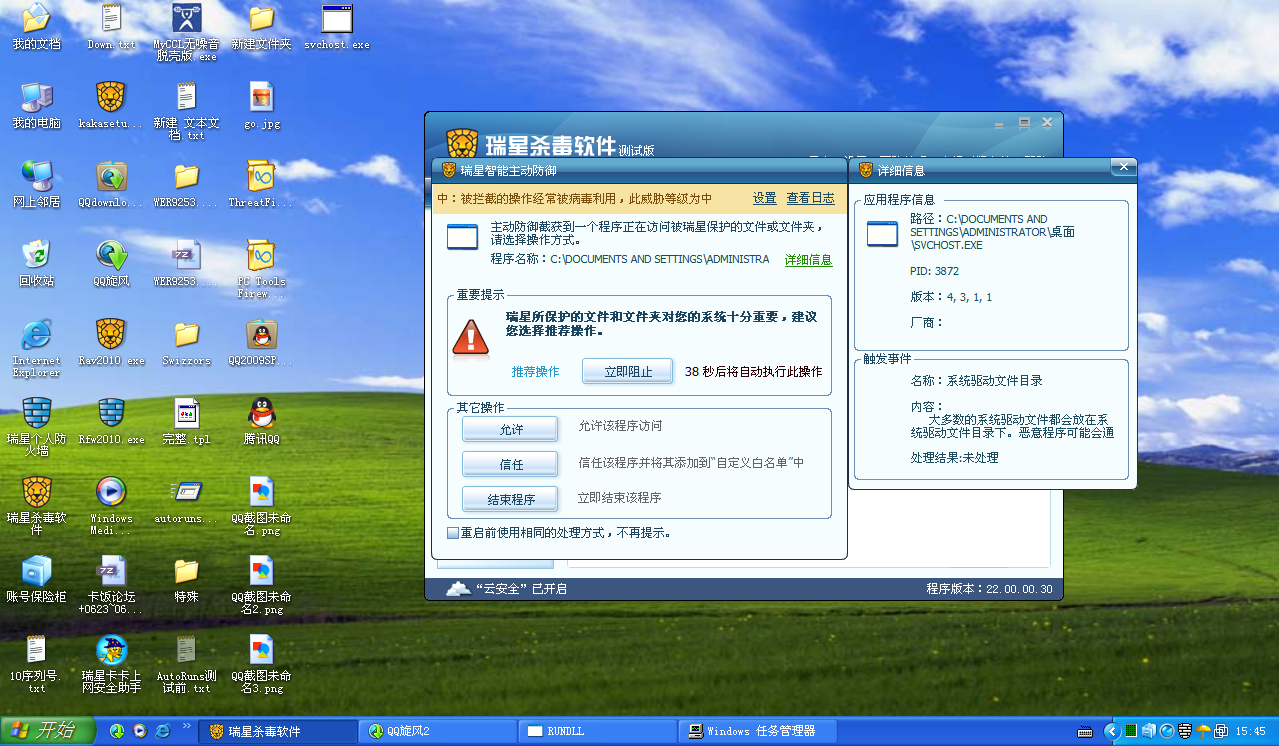Select ThreatFi... desktop icon
Screen dimensions: 1279x746
tap(261, 184)
